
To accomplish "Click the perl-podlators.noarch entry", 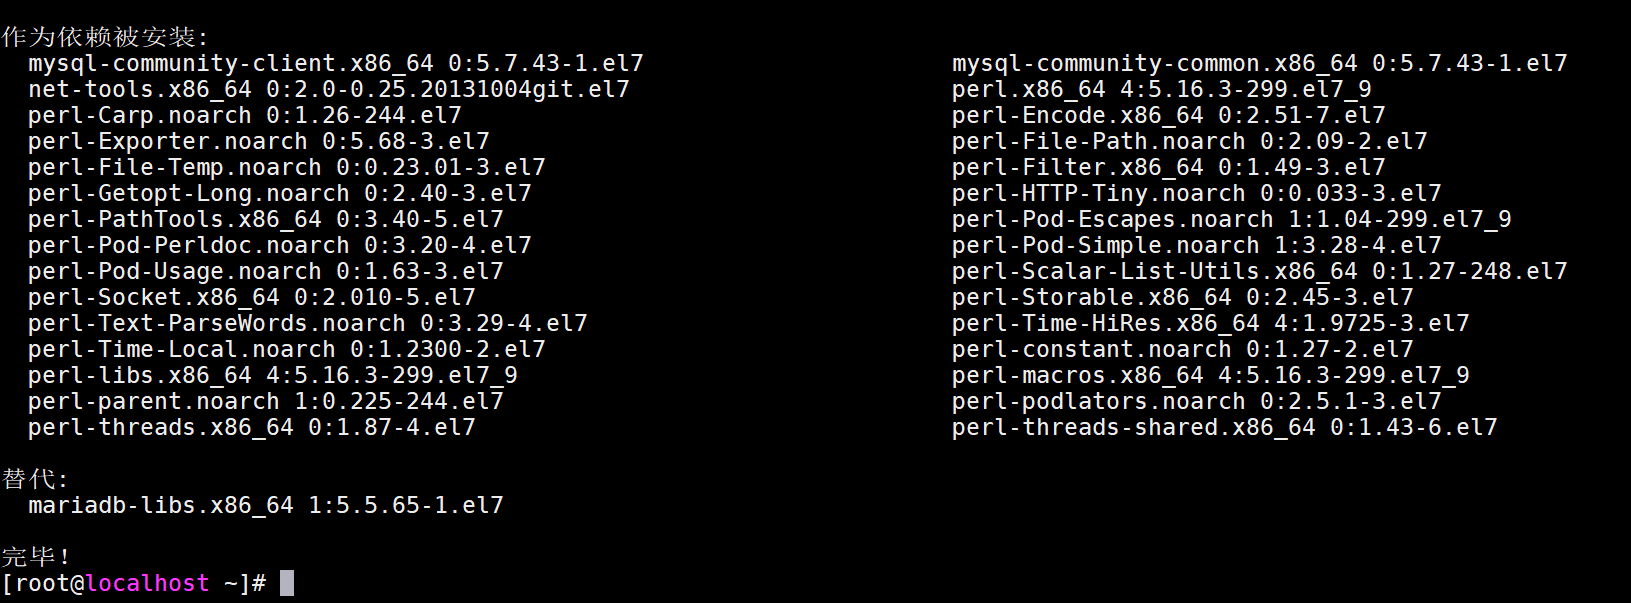I will point(1197,401).
